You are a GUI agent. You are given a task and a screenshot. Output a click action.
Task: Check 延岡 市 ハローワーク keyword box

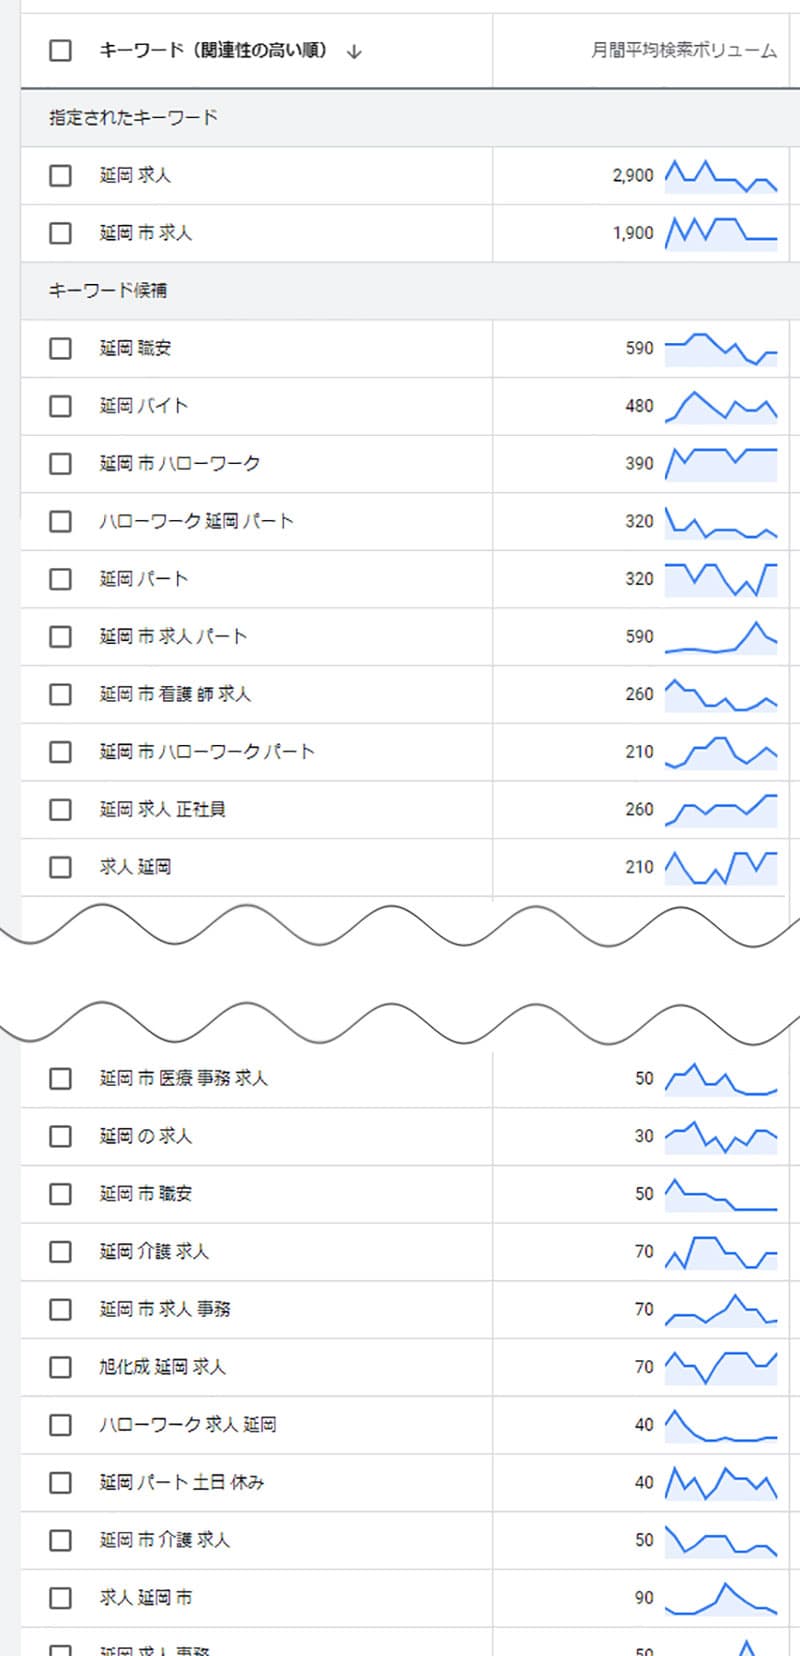point(61,464)
